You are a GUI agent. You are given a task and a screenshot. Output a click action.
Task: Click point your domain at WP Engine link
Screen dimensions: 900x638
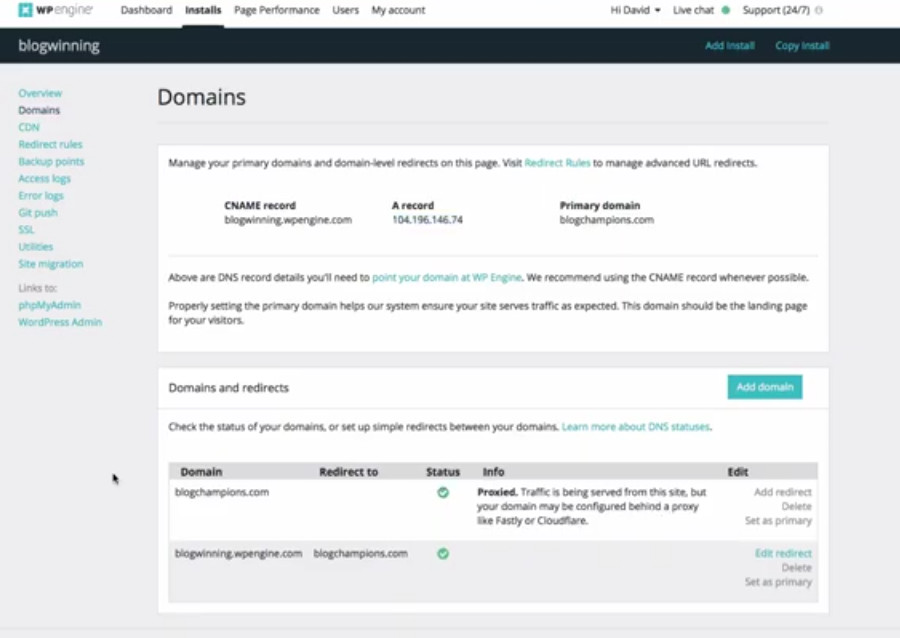click(447, 277)
